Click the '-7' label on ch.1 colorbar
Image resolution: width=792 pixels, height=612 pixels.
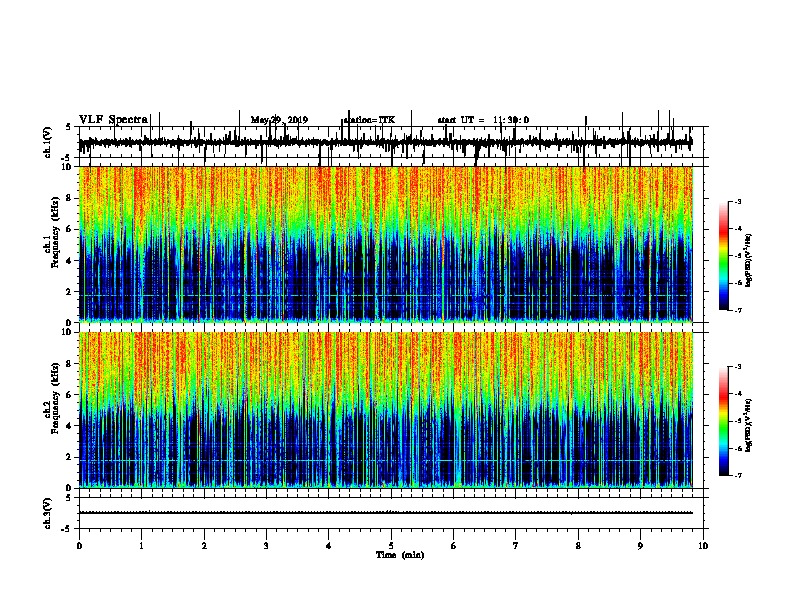[x=738, y=310]
